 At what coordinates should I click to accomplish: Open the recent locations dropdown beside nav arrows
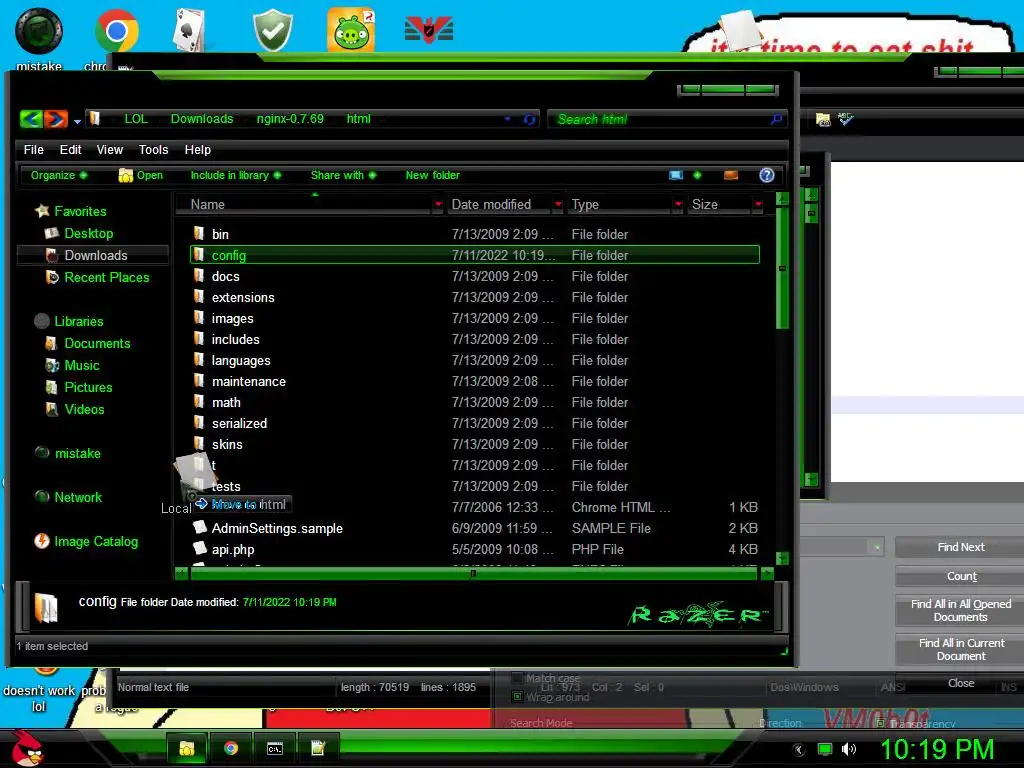(77, 121)
